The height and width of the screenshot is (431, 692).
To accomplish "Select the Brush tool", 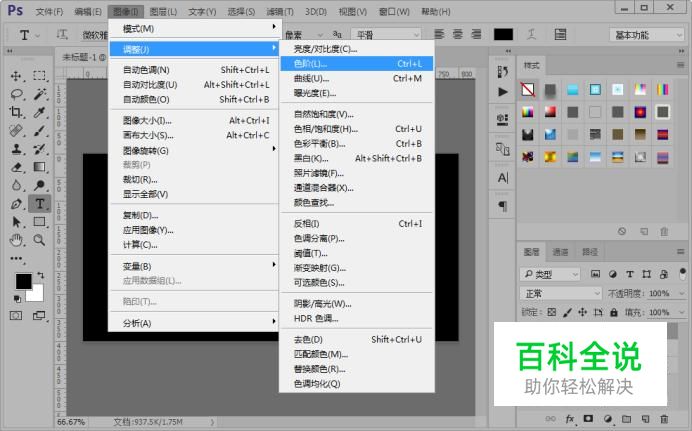I will [40, 131].
